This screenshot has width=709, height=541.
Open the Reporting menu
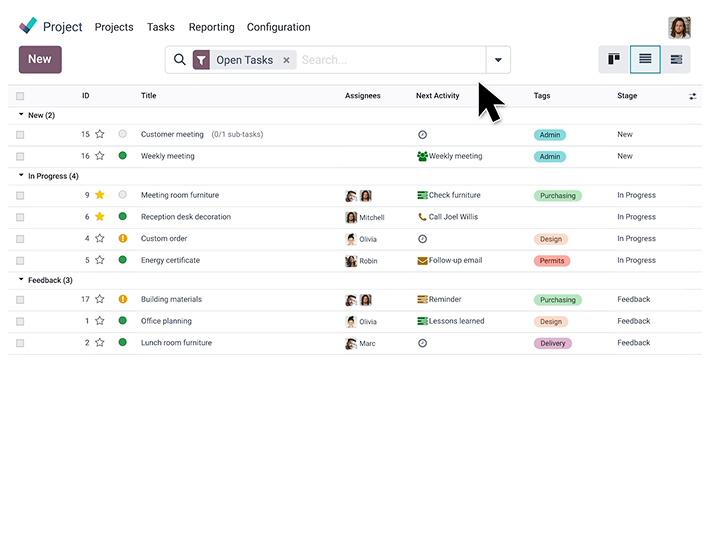(x=211, y=27)
